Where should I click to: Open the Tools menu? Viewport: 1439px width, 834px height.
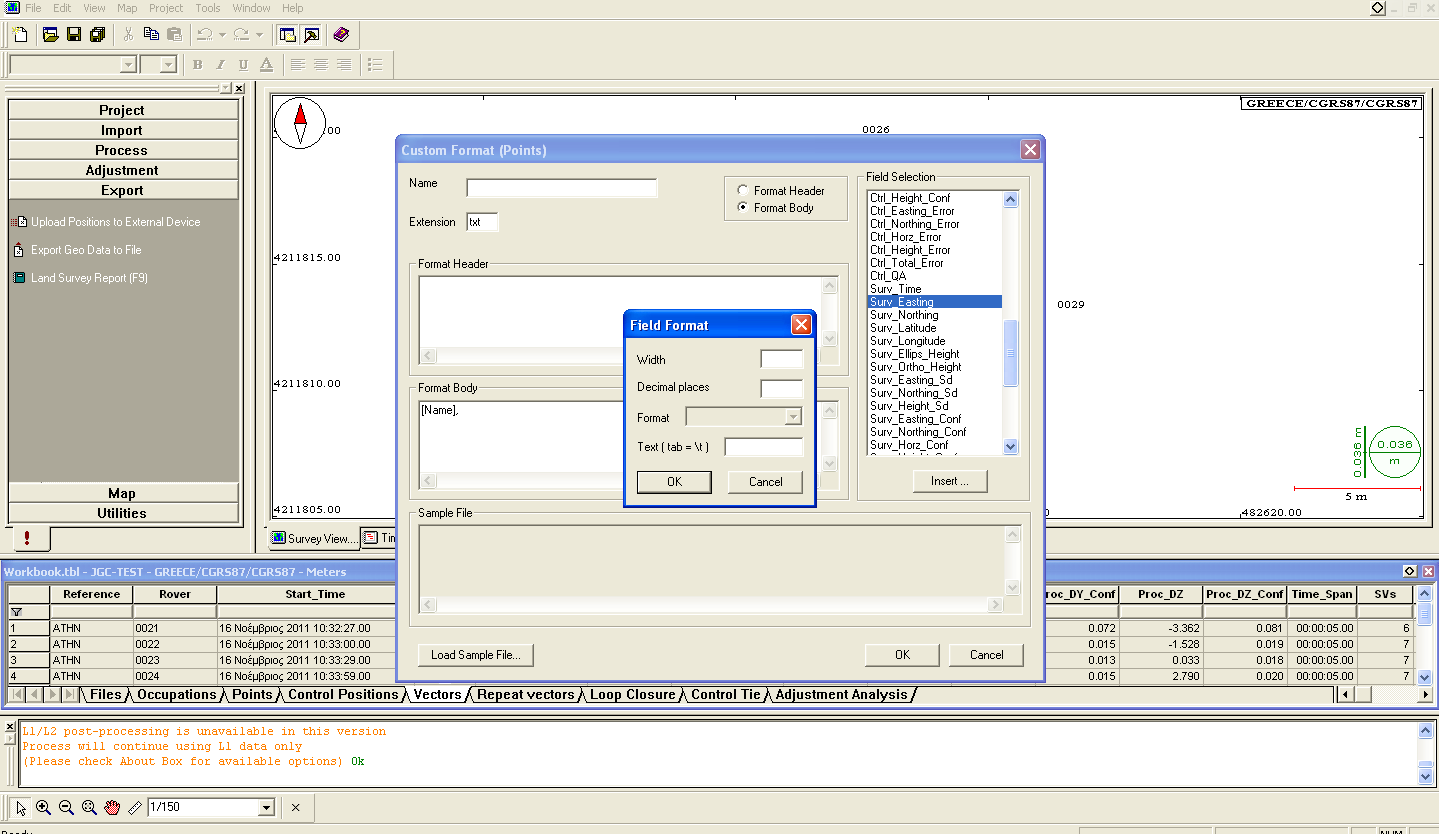coord(208,8)
